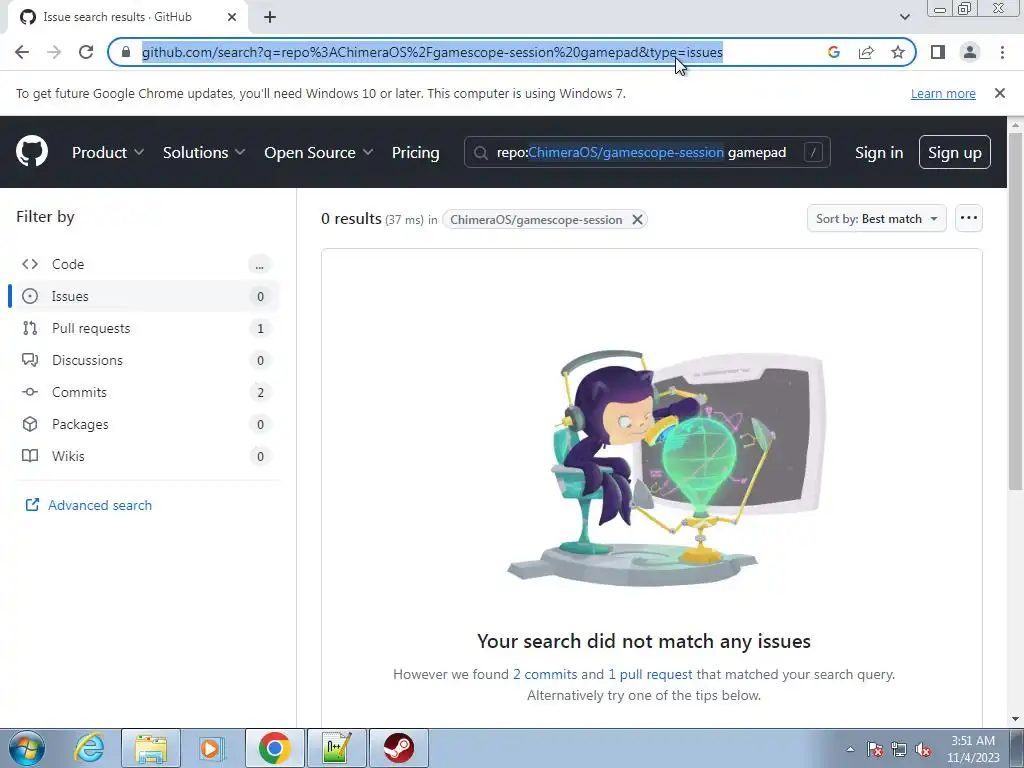Click the Google icon in address bar
The image size is (1024, 768).
(833, 52)
